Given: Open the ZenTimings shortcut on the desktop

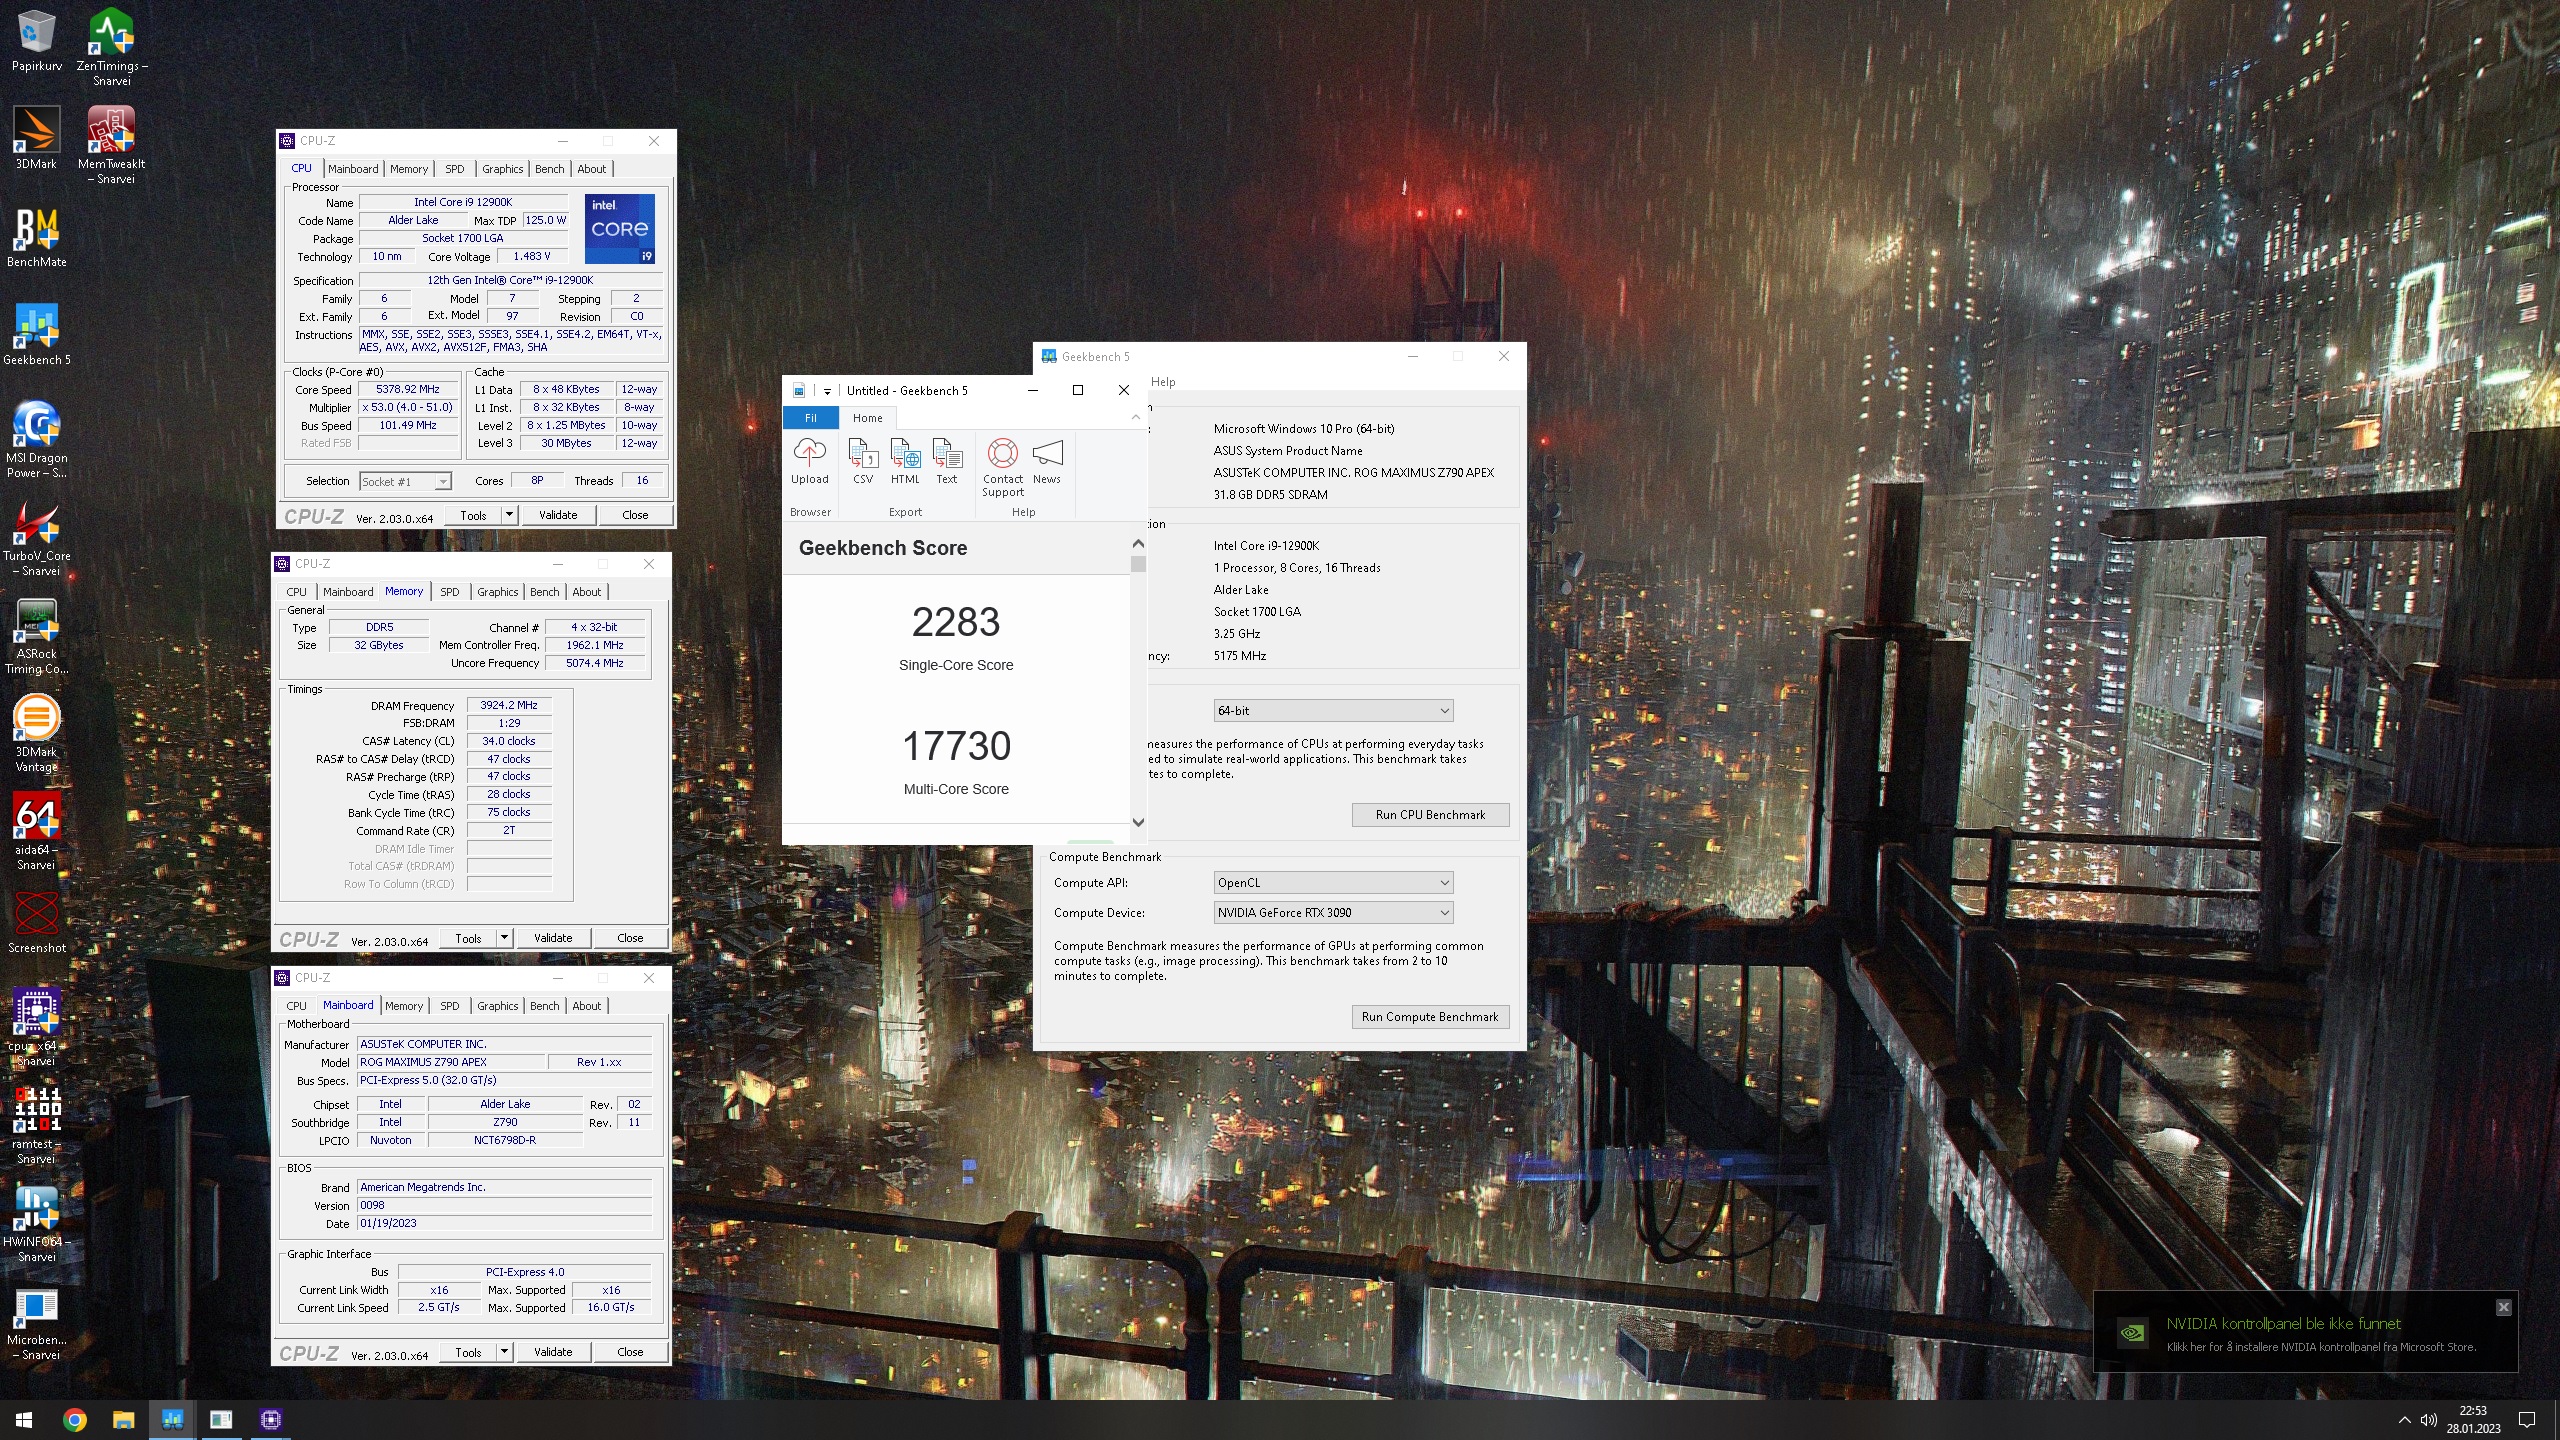Looking at the screenshot, I should 112,47.
